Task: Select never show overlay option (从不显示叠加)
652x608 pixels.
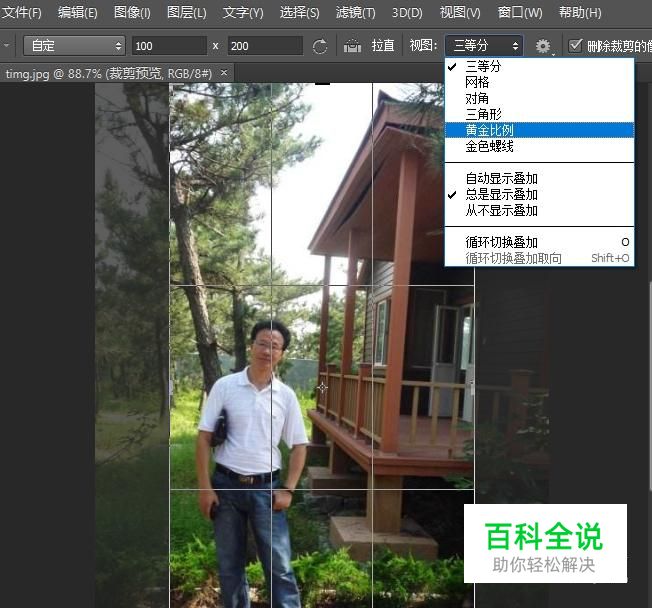Action: (501, 211)
